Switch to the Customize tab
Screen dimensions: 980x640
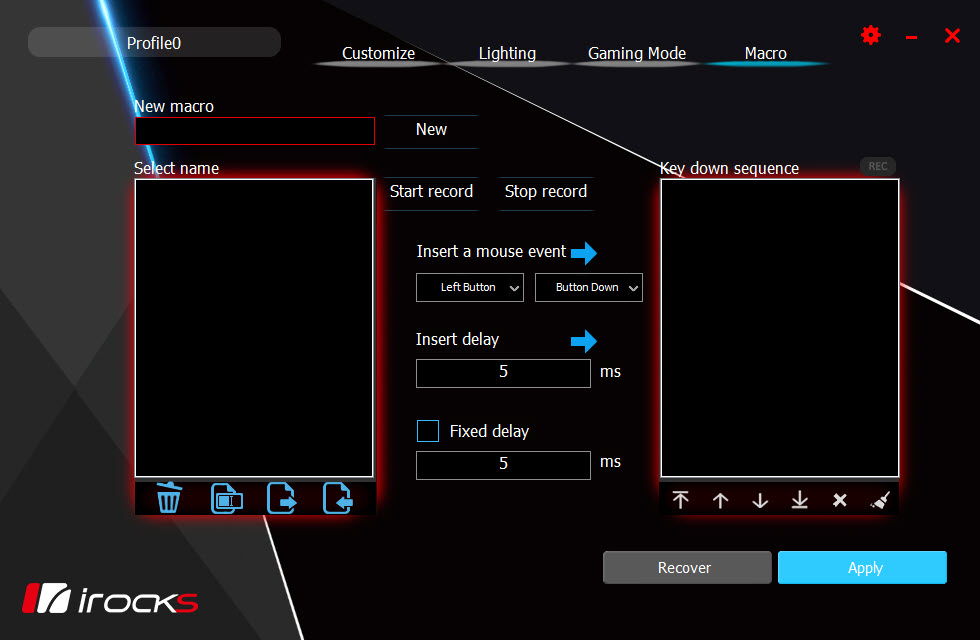(x=378, y=54)
